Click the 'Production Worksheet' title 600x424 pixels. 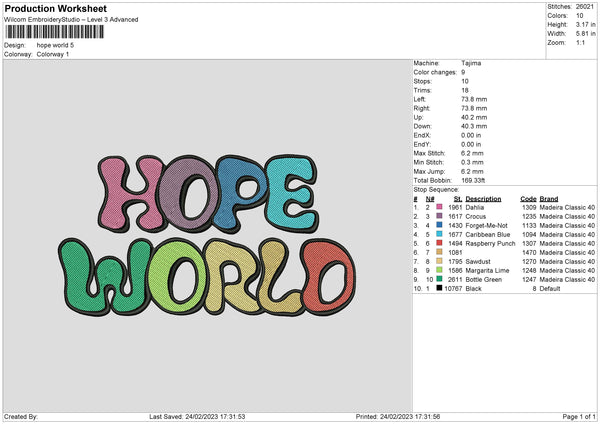pyautogui.click(x=55, y=8)
